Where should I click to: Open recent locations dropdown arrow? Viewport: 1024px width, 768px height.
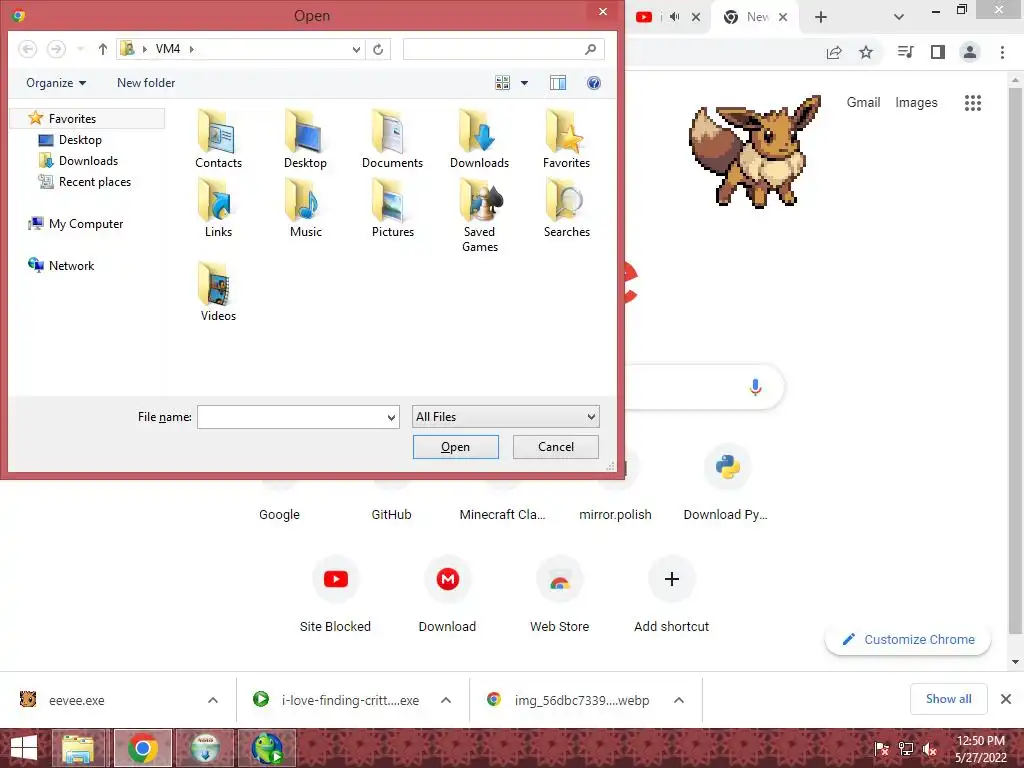tap(80, 49)
